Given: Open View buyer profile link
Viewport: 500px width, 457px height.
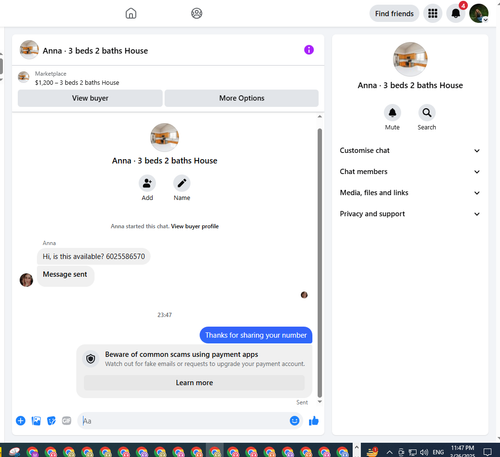Looking at the screenshot, I should (x=195, y=226).
